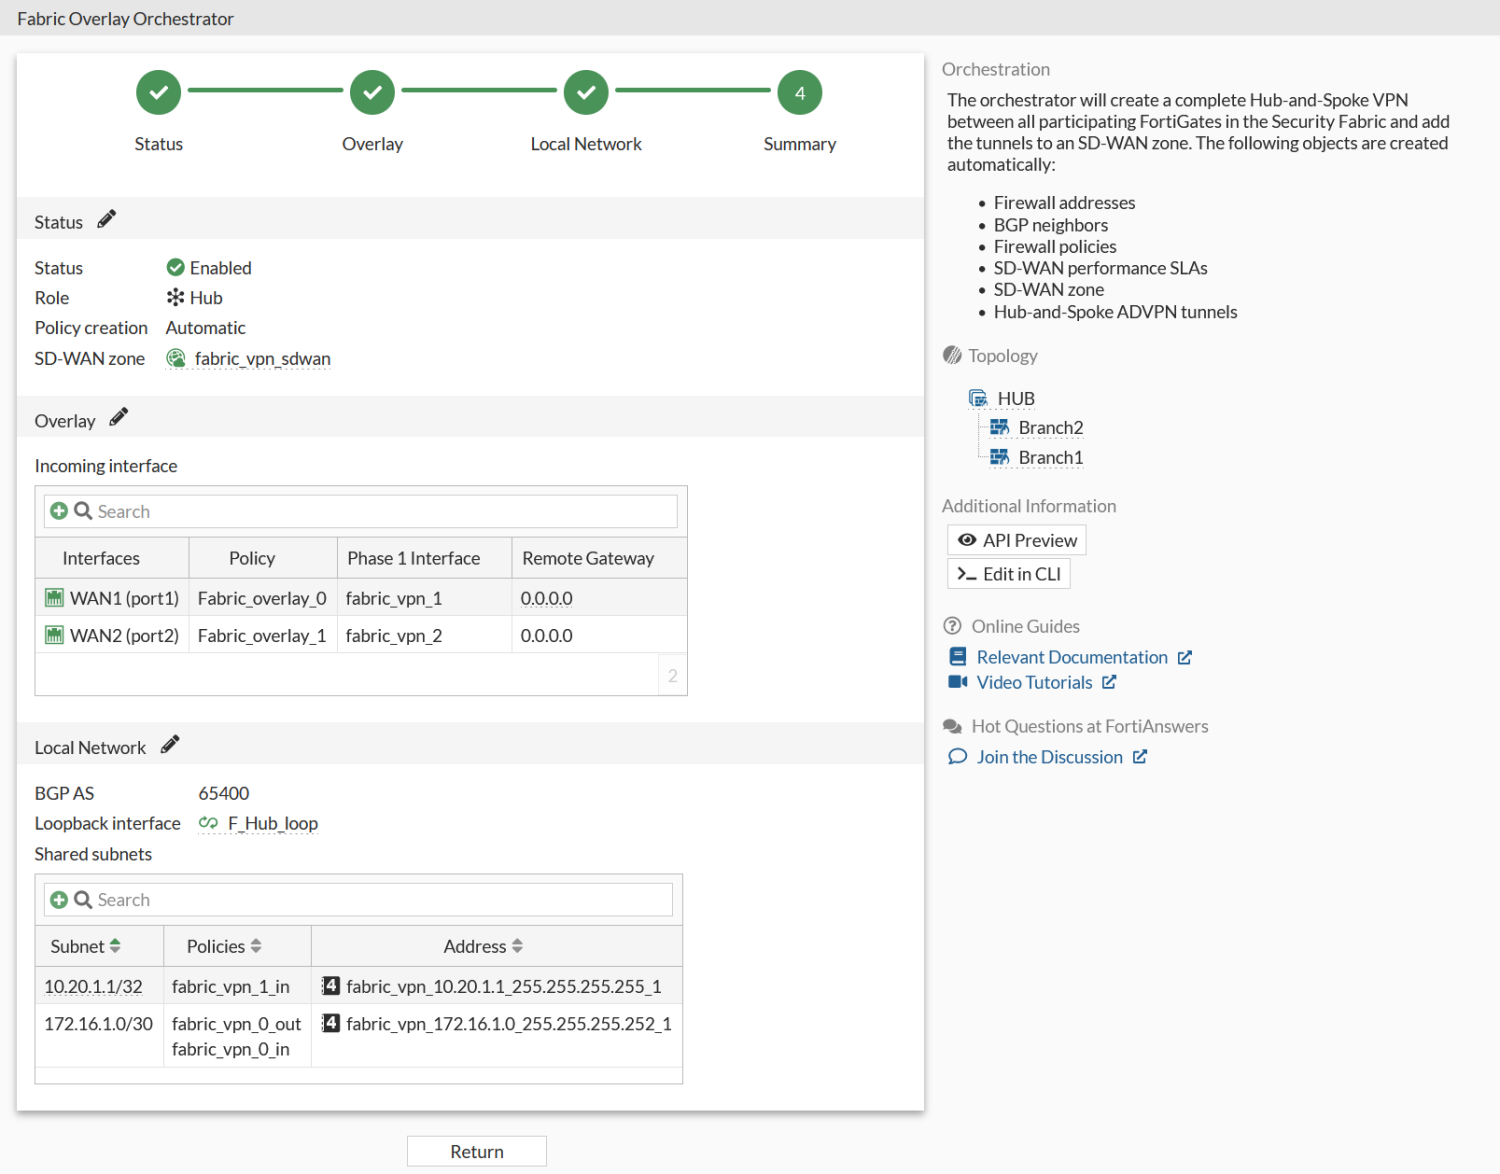Jump to the Overlay wizard step
Viewport: 1500px width, 1174px height.
(x=372, y=93)
